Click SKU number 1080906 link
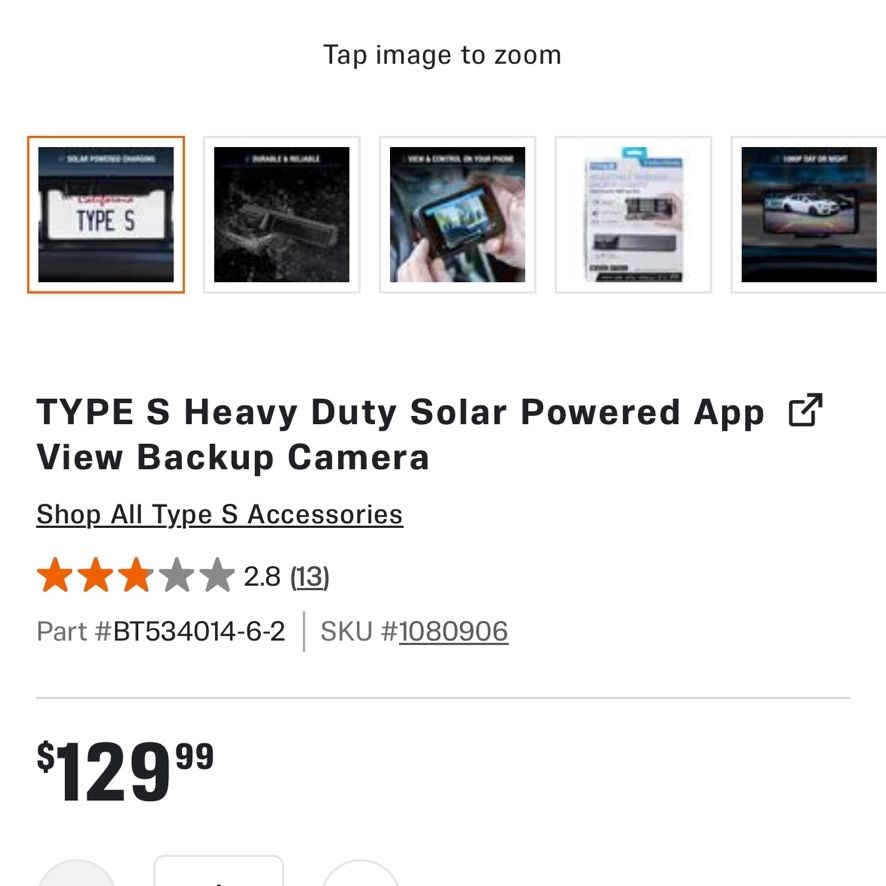 (453, 631)
